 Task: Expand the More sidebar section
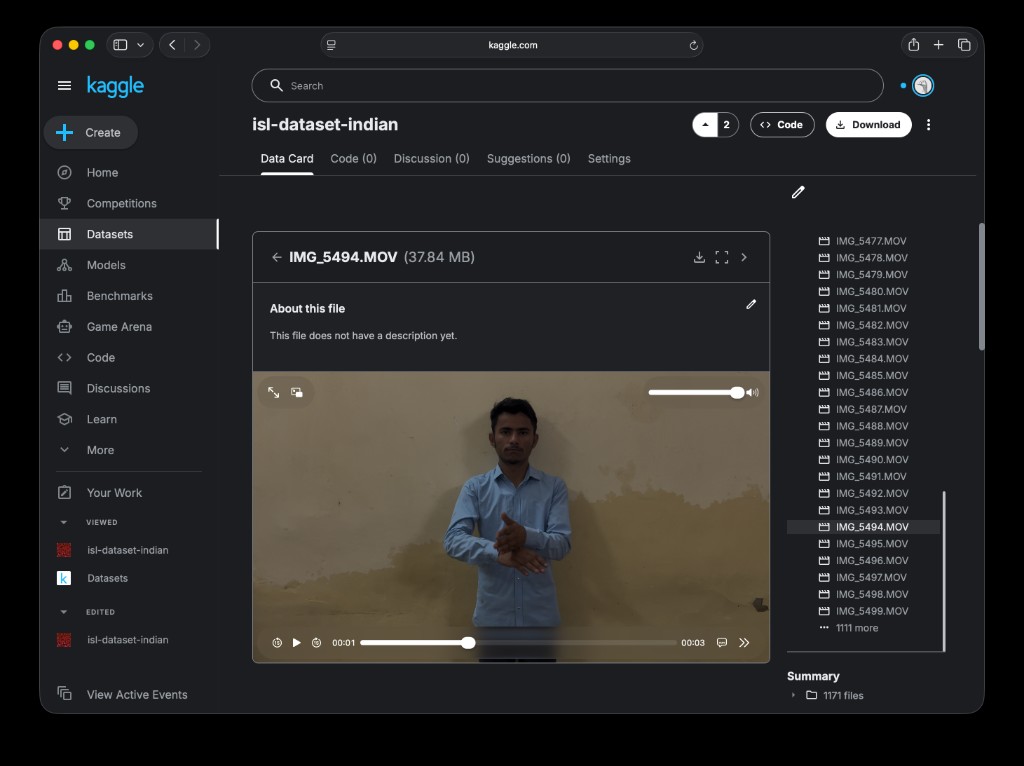tap(100, 450)
